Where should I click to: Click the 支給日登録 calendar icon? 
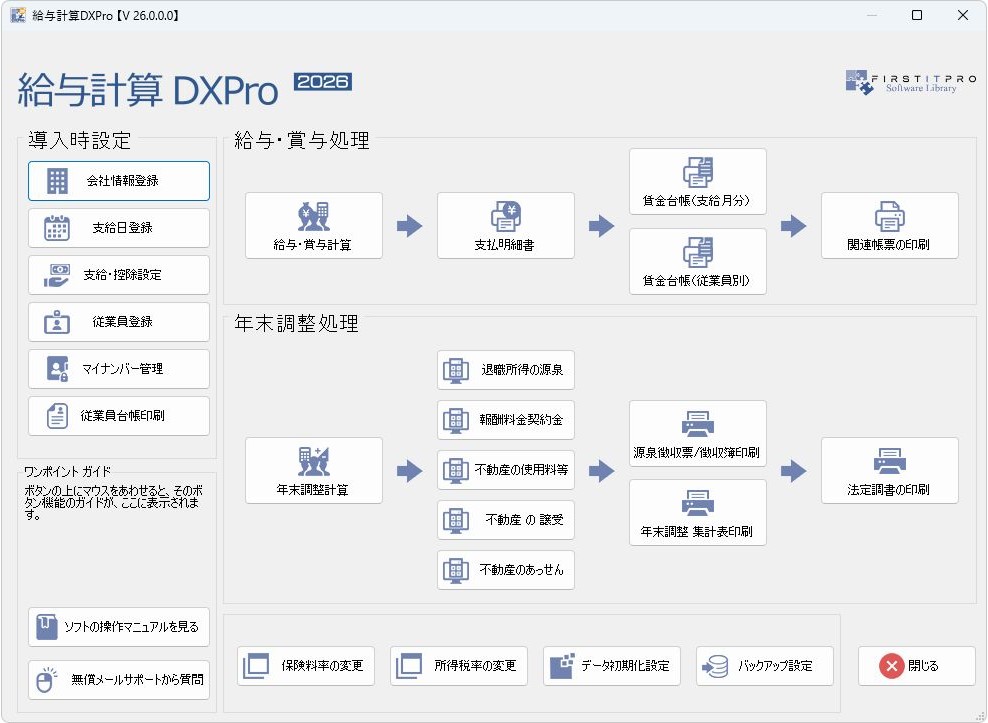(58, 228)
